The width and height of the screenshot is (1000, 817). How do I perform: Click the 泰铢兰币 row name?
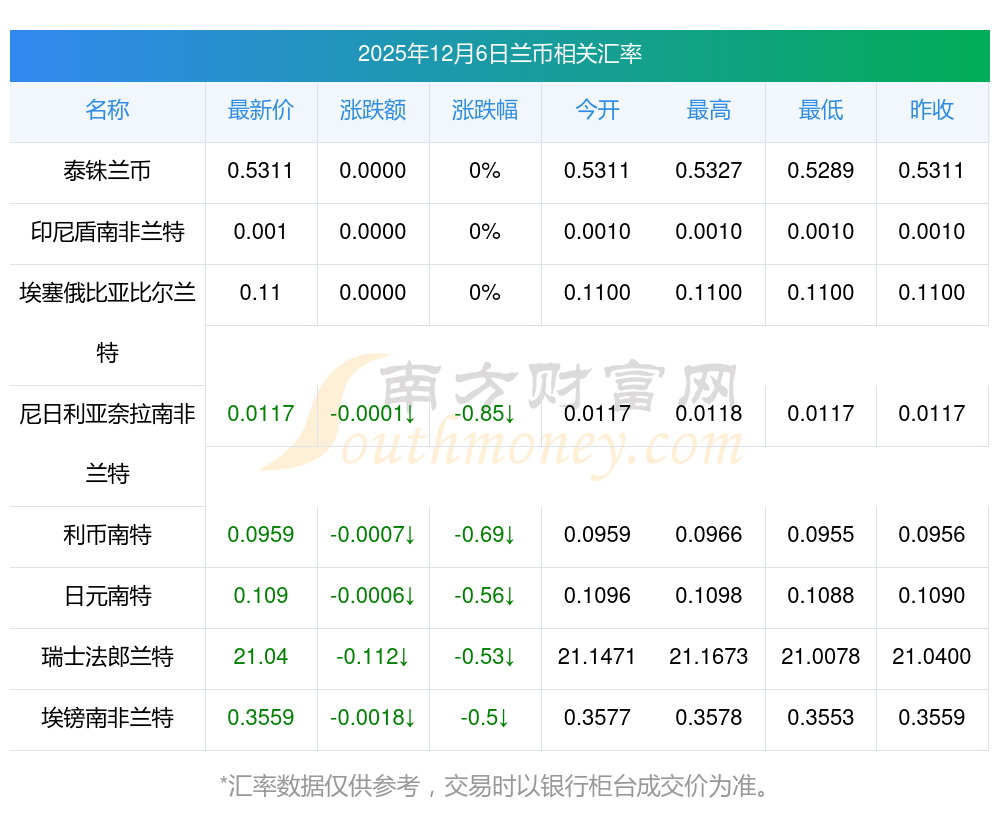click(x=107, y=171)
